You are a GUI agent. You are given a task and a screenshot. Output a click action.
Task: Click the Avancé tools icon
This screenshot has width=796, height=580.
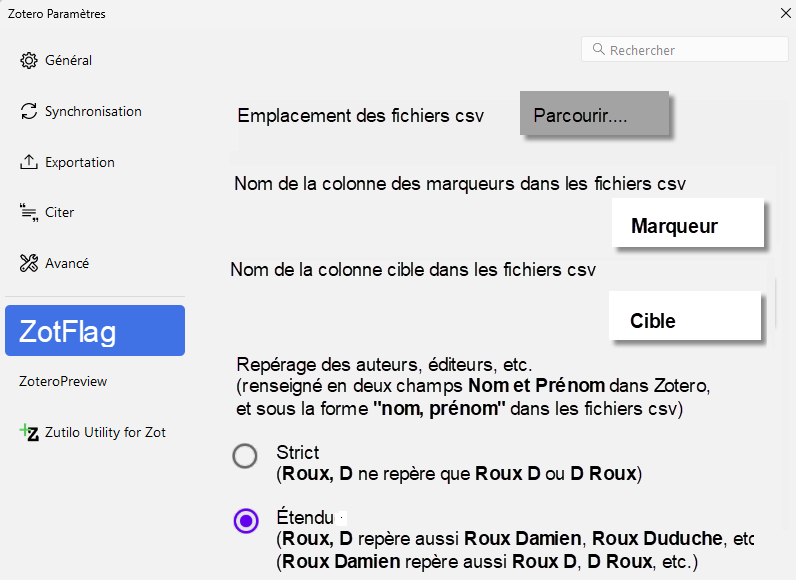(28, 263)
